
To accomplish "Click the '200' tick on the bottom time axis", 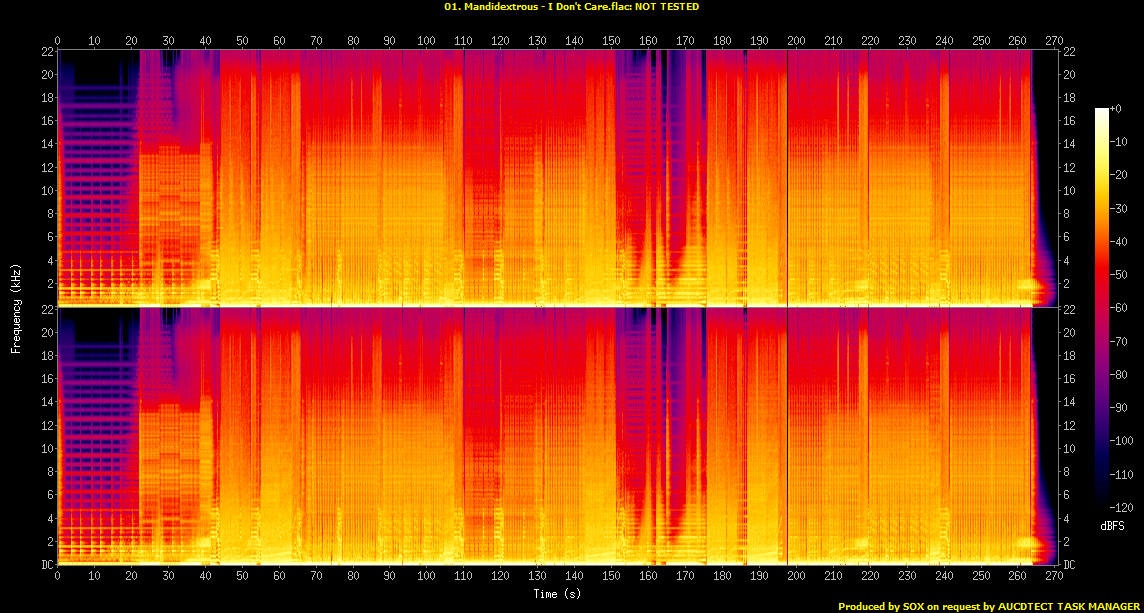I will pyautogui.click(x=796, y=577).
